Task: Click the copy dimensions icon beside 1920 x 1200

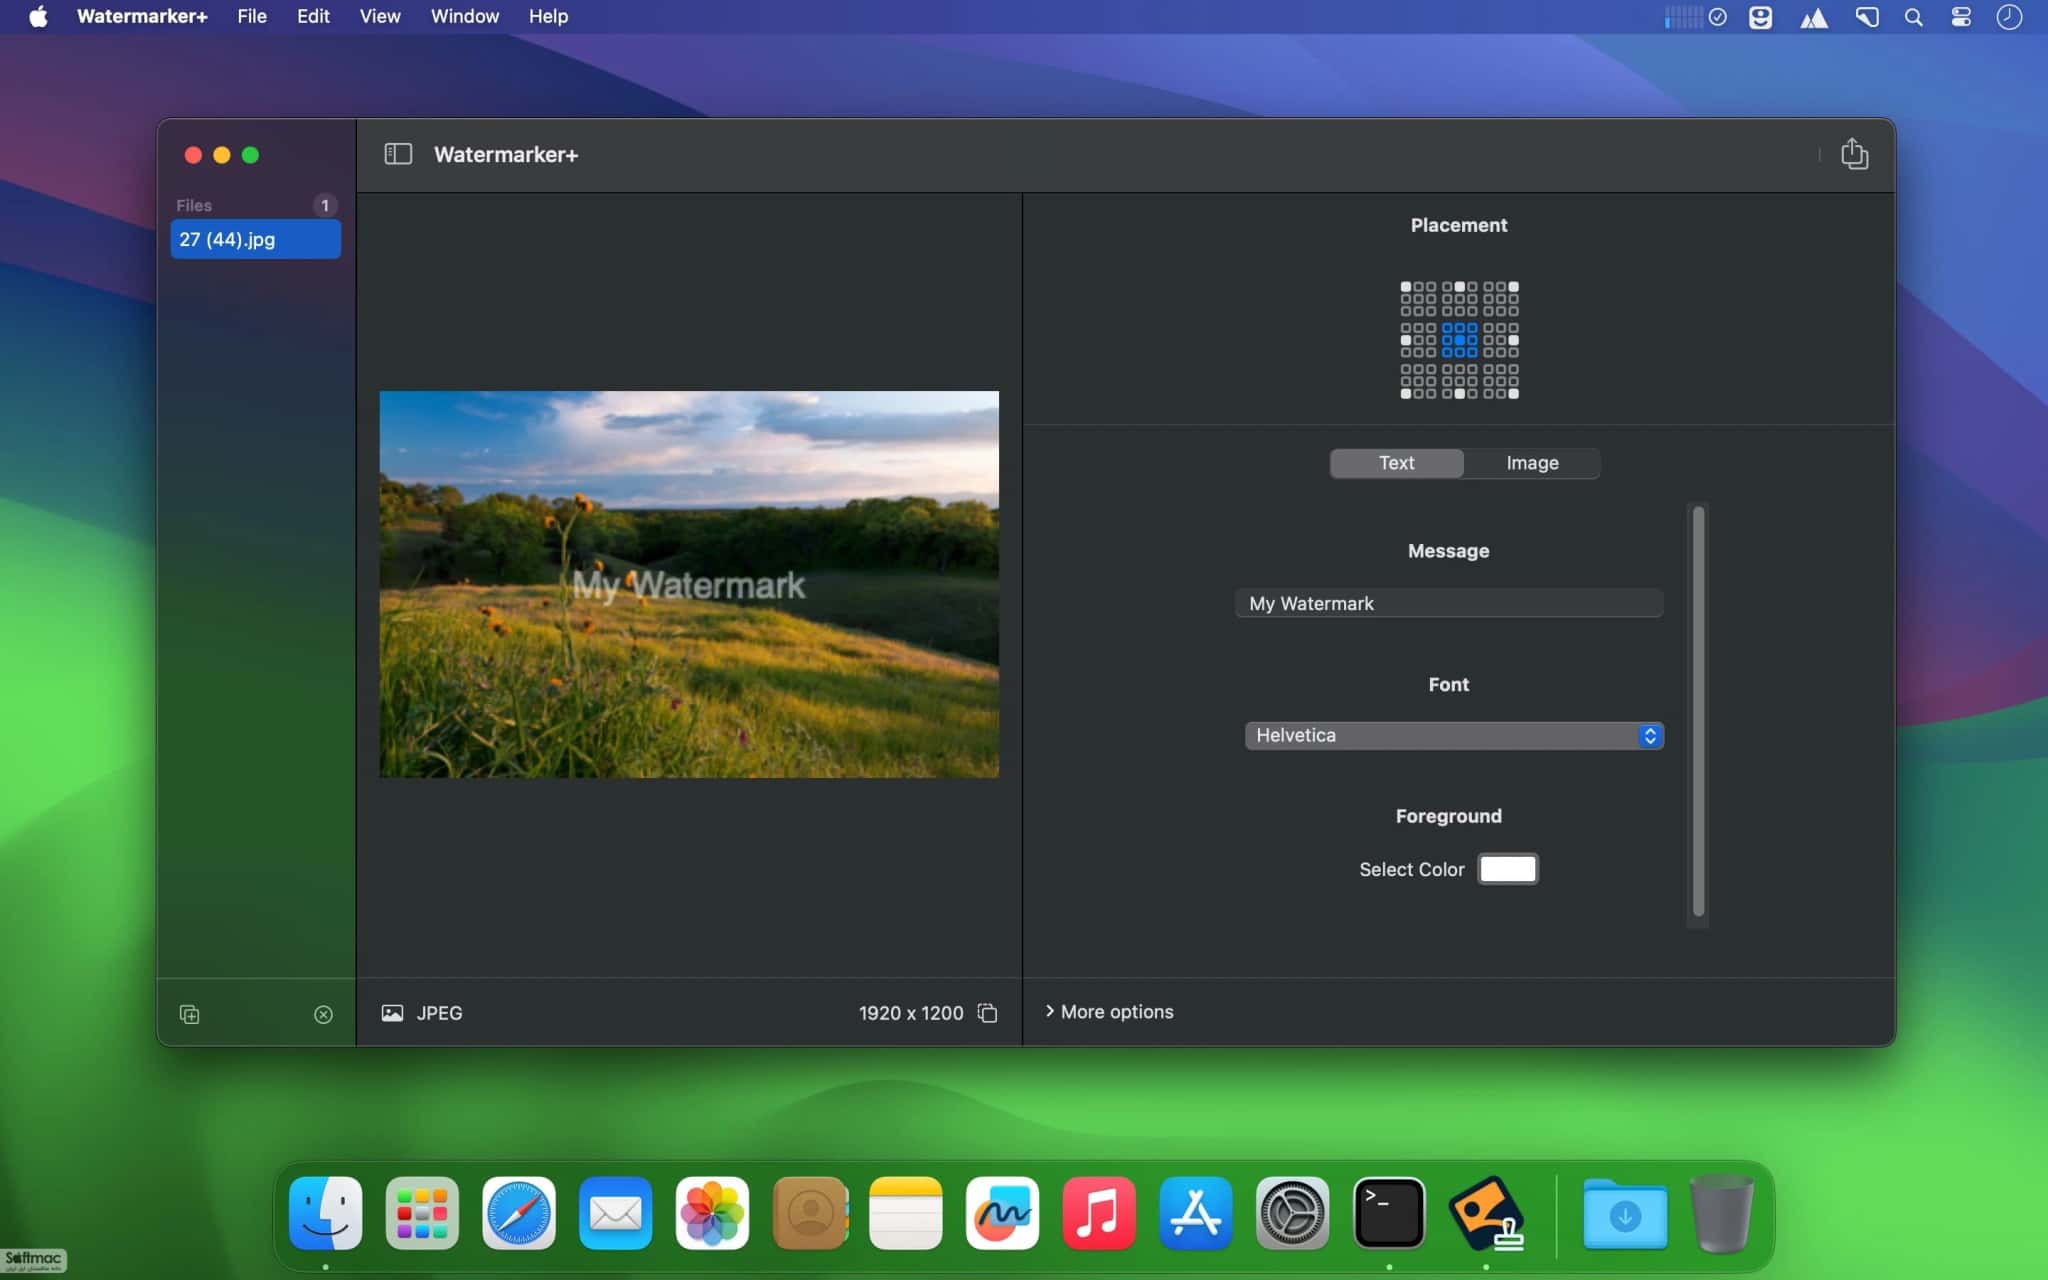Action: [987, 1013]
